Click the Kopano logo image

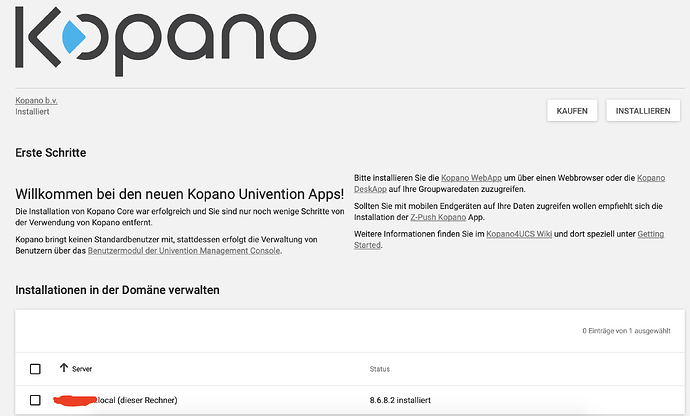click(166, 41)
